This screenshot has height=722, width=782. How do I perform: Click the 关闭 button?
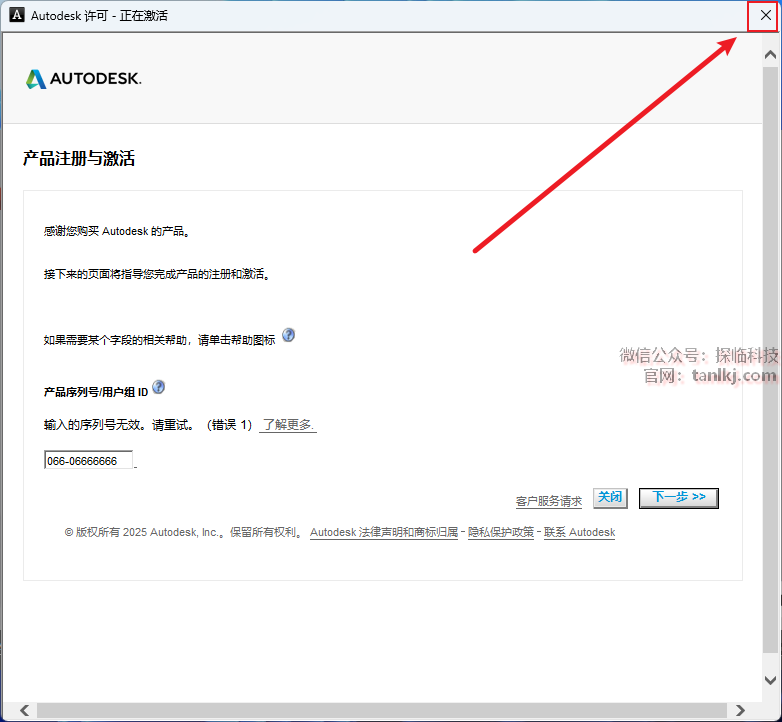[x=610, y=498]
